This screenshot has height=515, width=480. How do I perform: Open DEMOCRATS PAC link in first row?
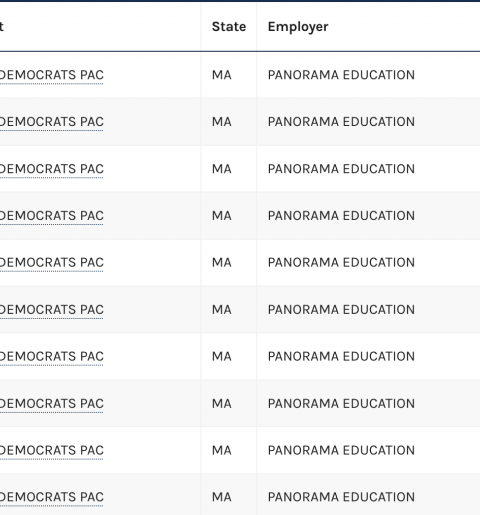52,75
